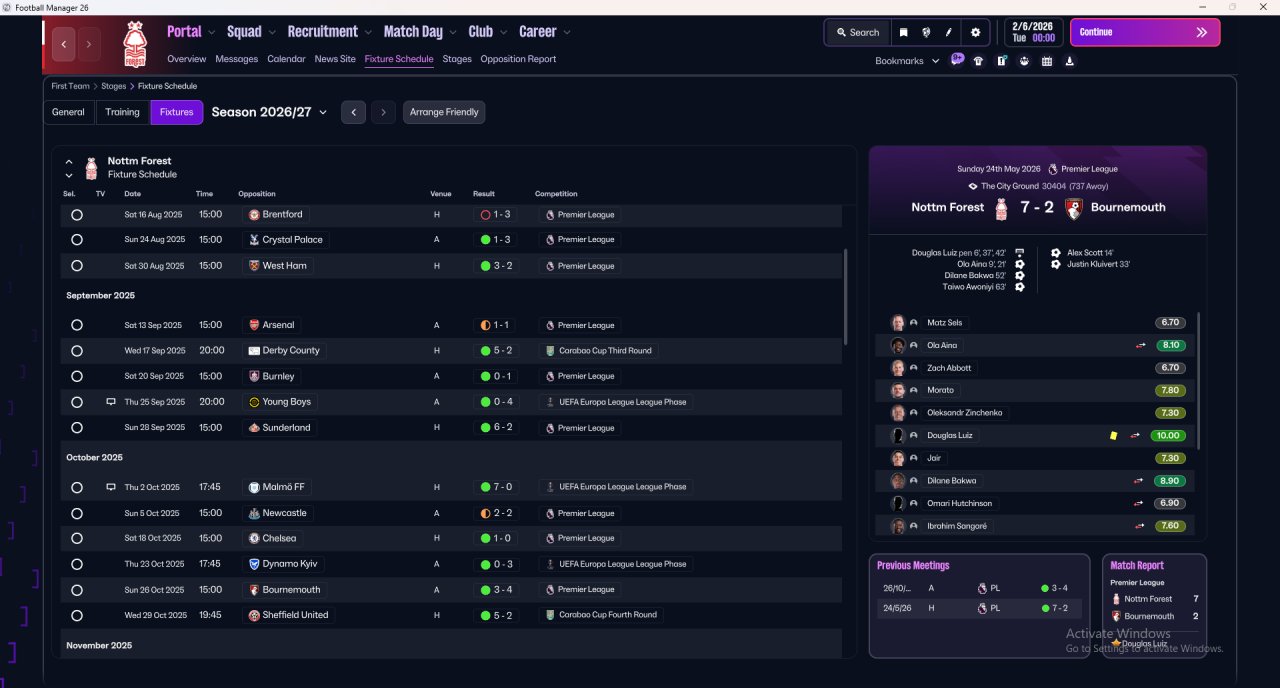Viewport: 1280px width, 688px height.
Task: Select the Crystal Palace fixture radio button
Action: 77,240
